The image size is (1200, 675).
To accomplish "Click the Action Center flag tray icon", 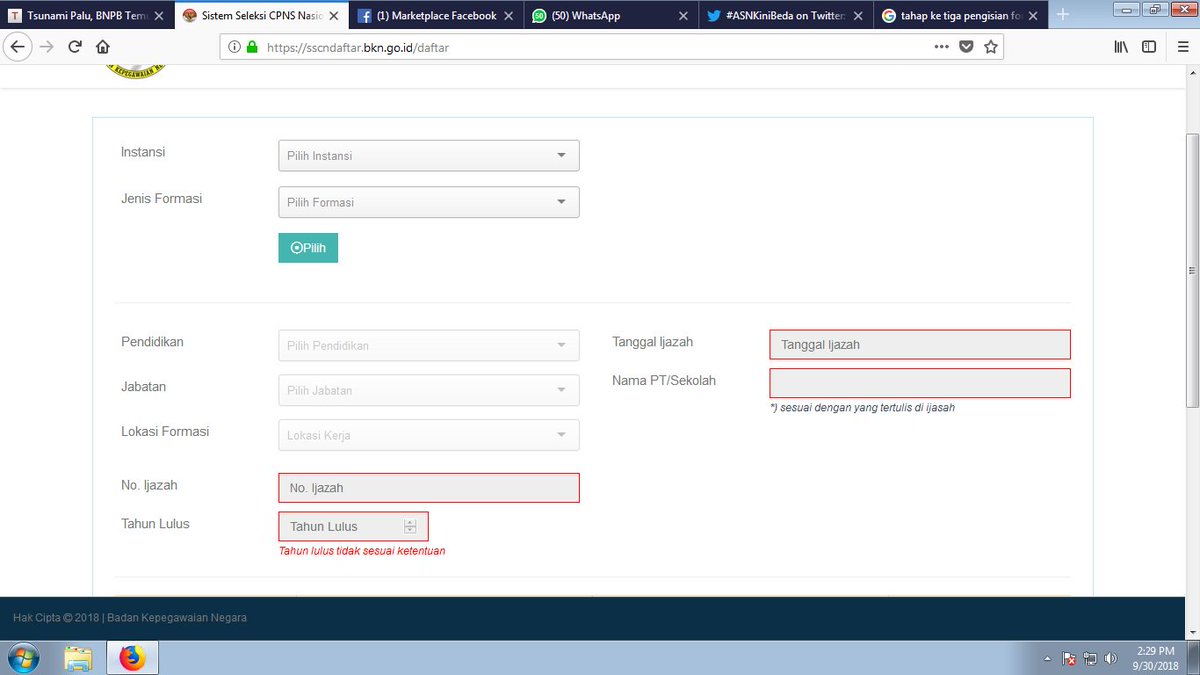I will (x=1069, y=659).
